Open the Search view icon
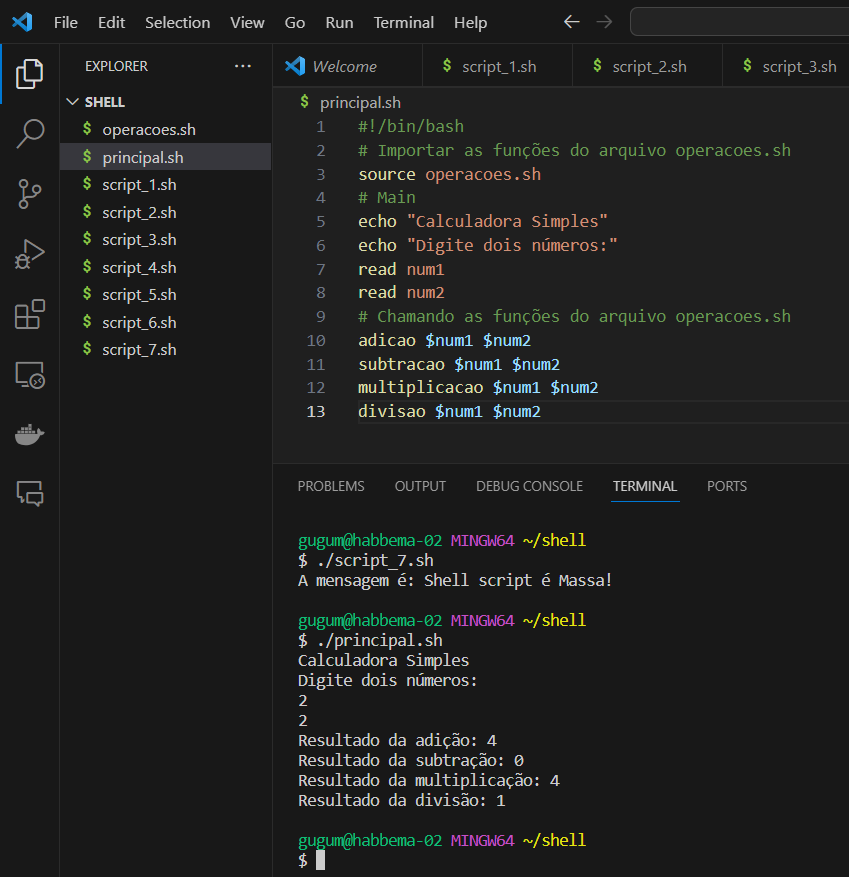The width and height of the screenshot is (849, 877). [29, 134]
